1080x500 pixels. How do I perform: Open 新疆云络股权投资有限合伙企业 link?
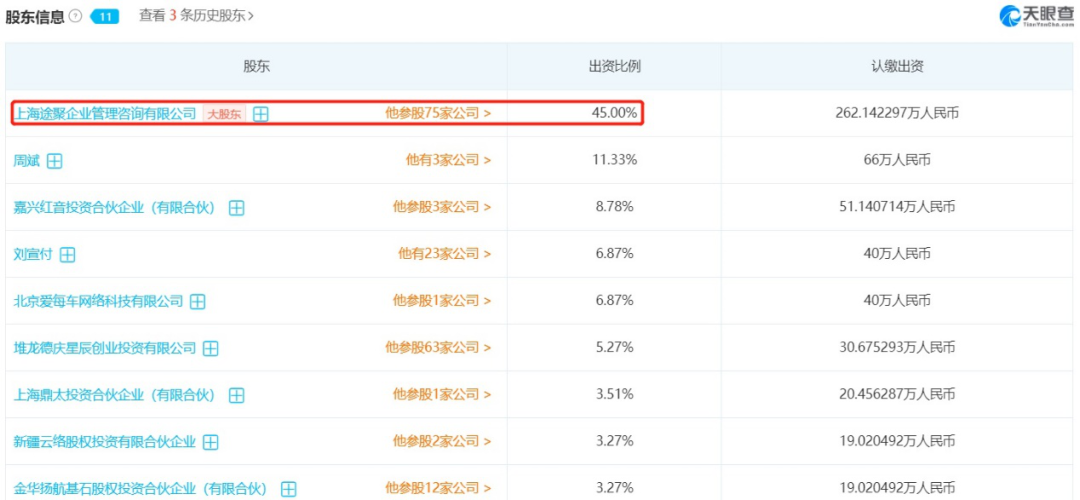point(105,441)
